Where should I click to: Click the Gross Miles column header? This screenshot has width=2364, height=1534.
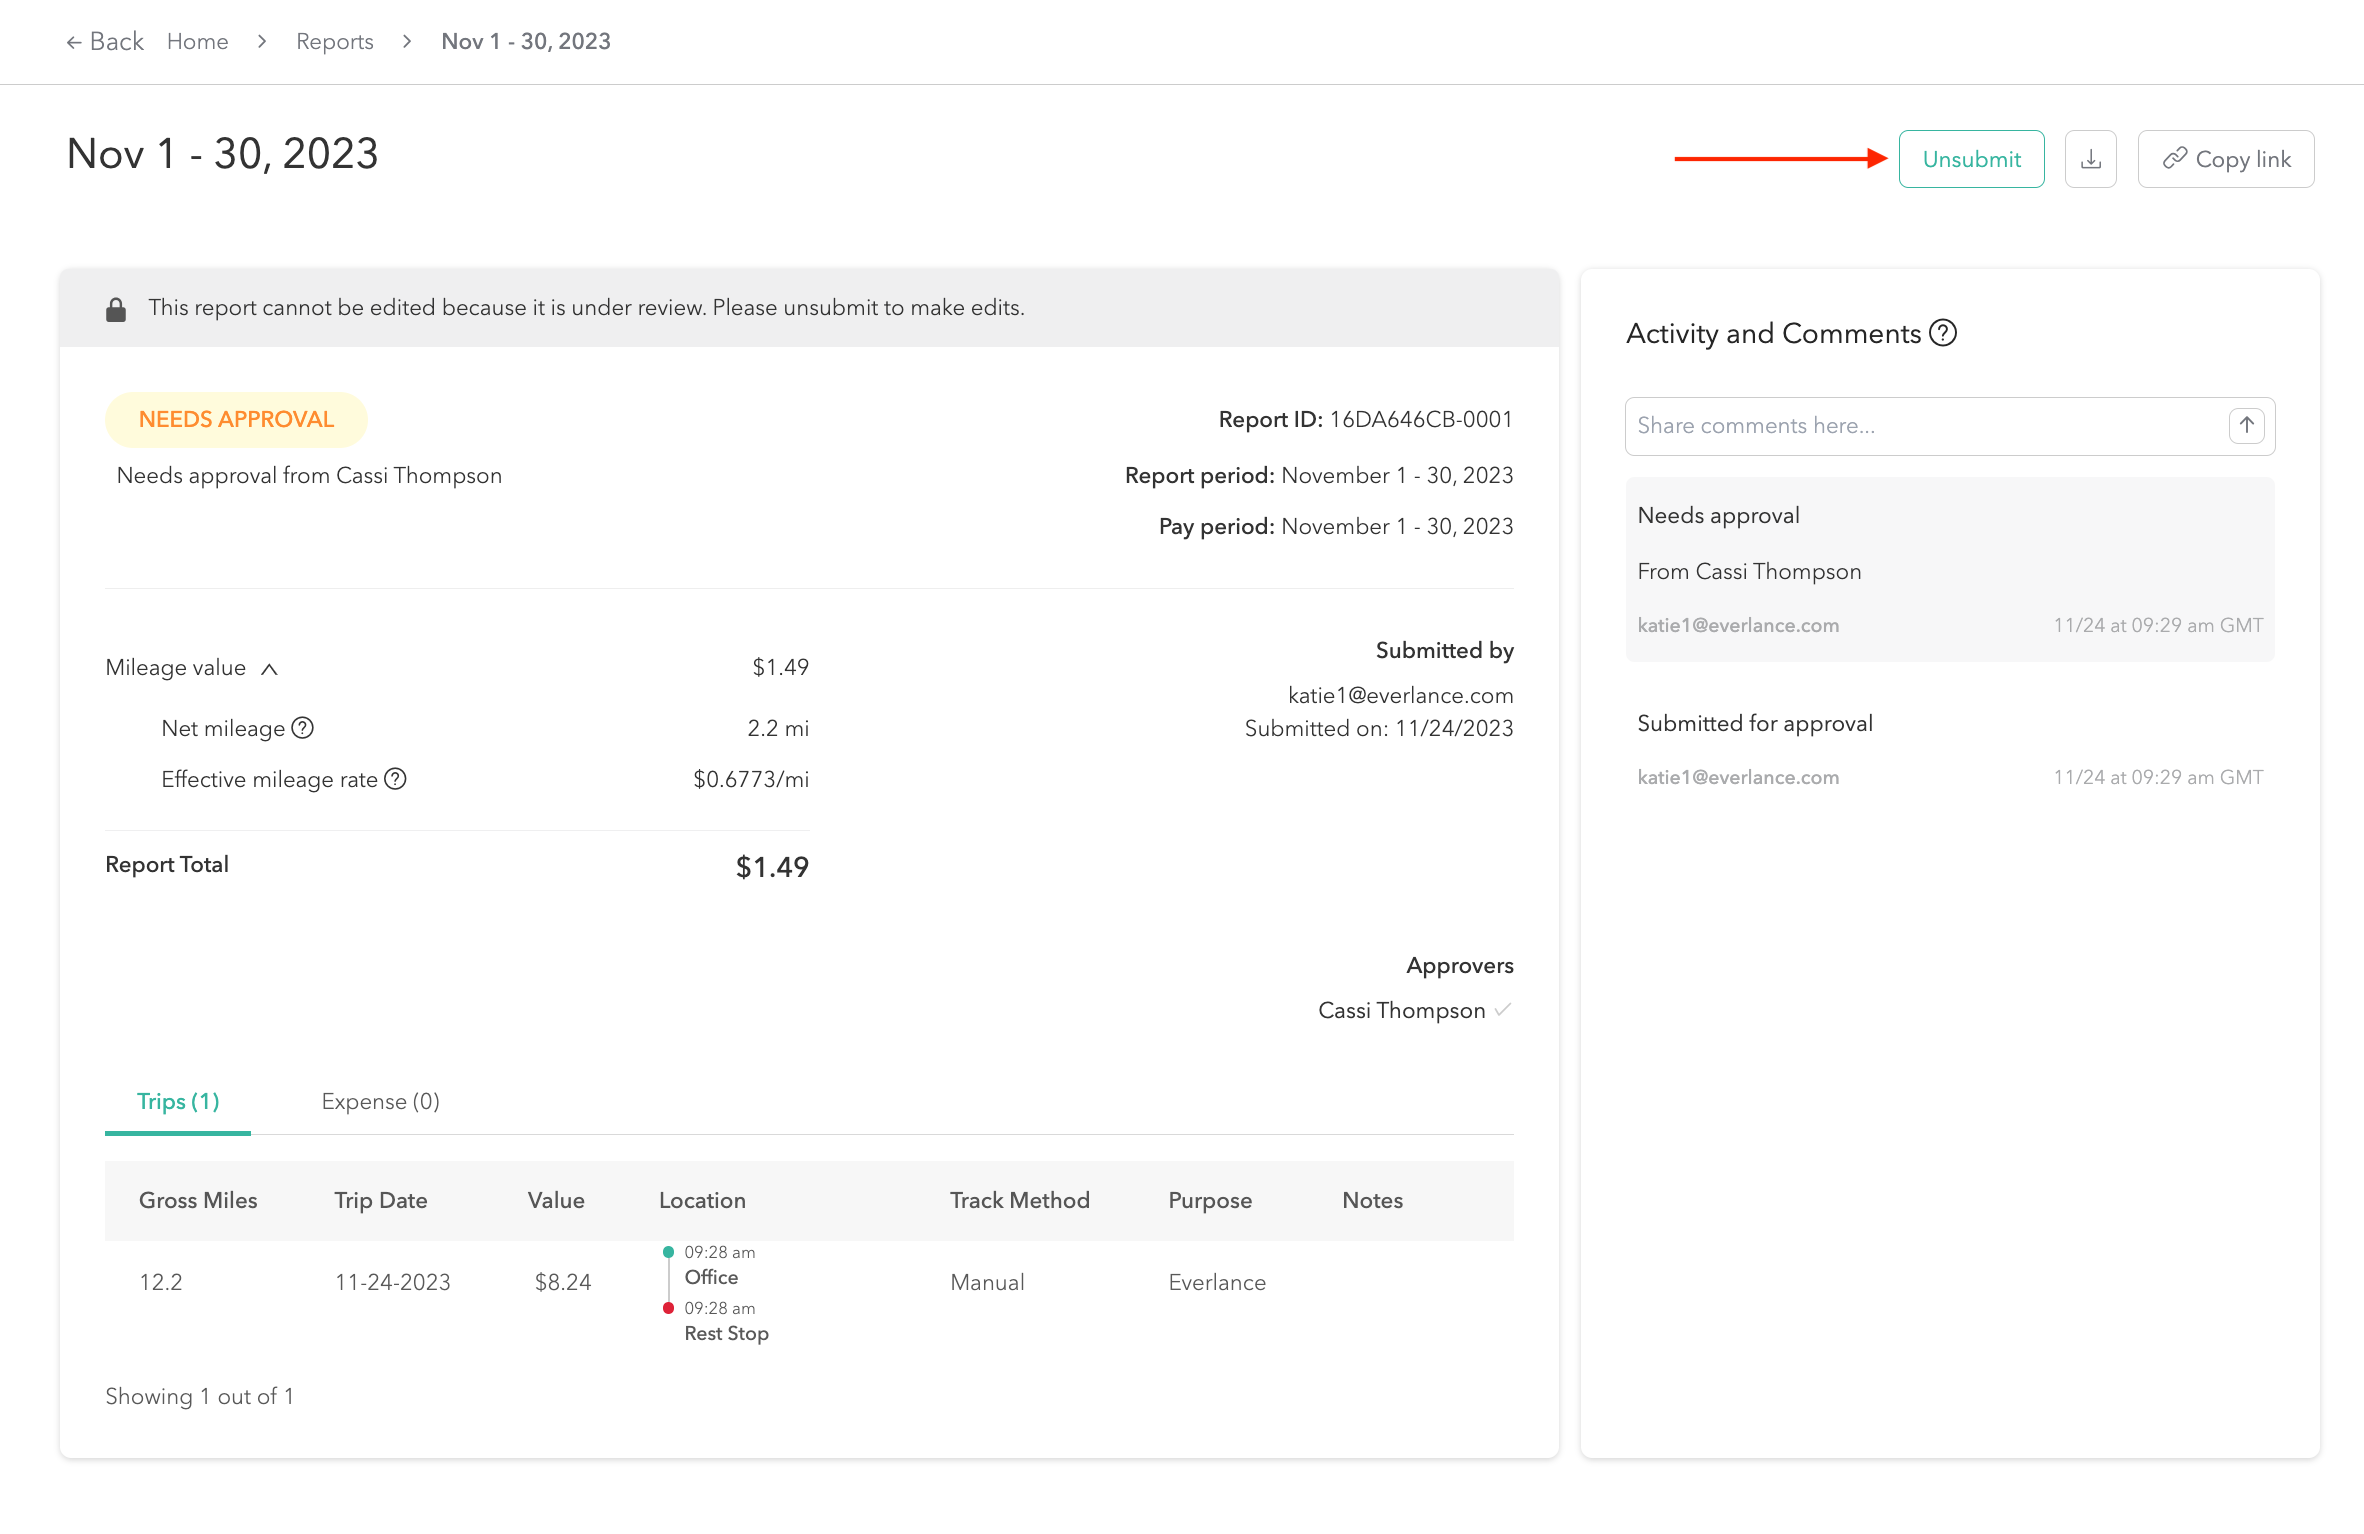point(198,1200)
